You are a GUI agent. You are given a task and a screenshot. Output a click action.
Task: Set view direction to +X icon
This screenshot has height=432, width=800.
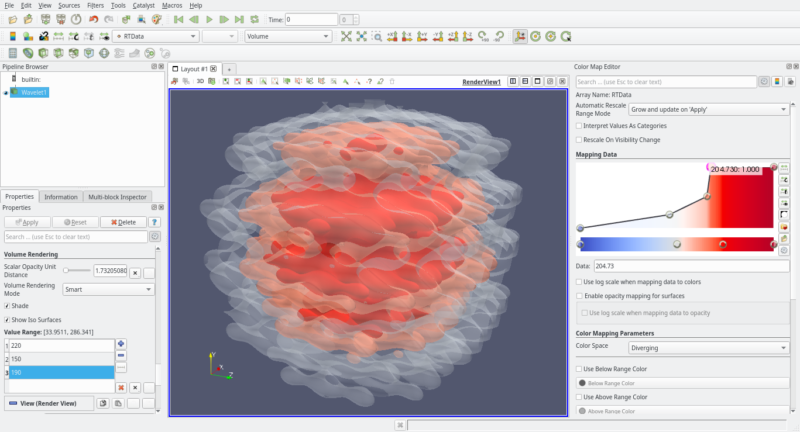(392, 36)
